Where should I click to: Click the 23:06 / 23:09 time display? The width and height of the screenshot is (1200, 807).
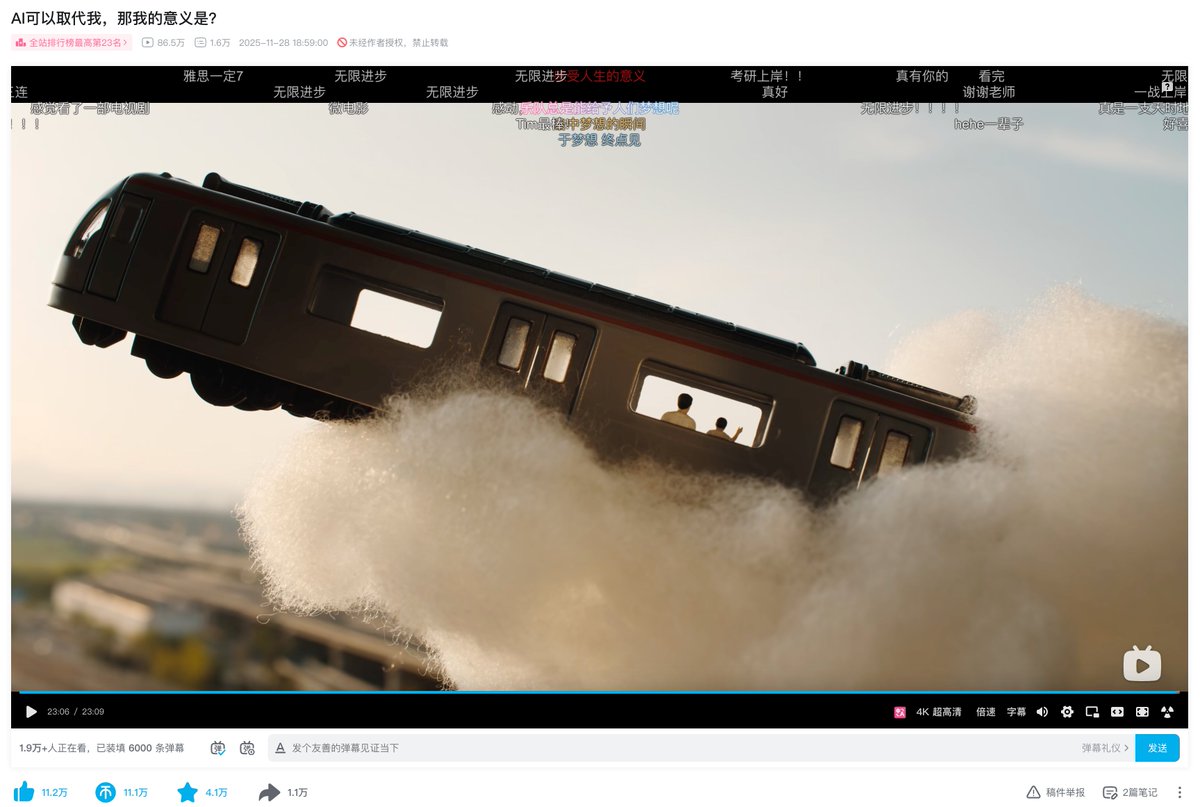[x=76, y=712]
